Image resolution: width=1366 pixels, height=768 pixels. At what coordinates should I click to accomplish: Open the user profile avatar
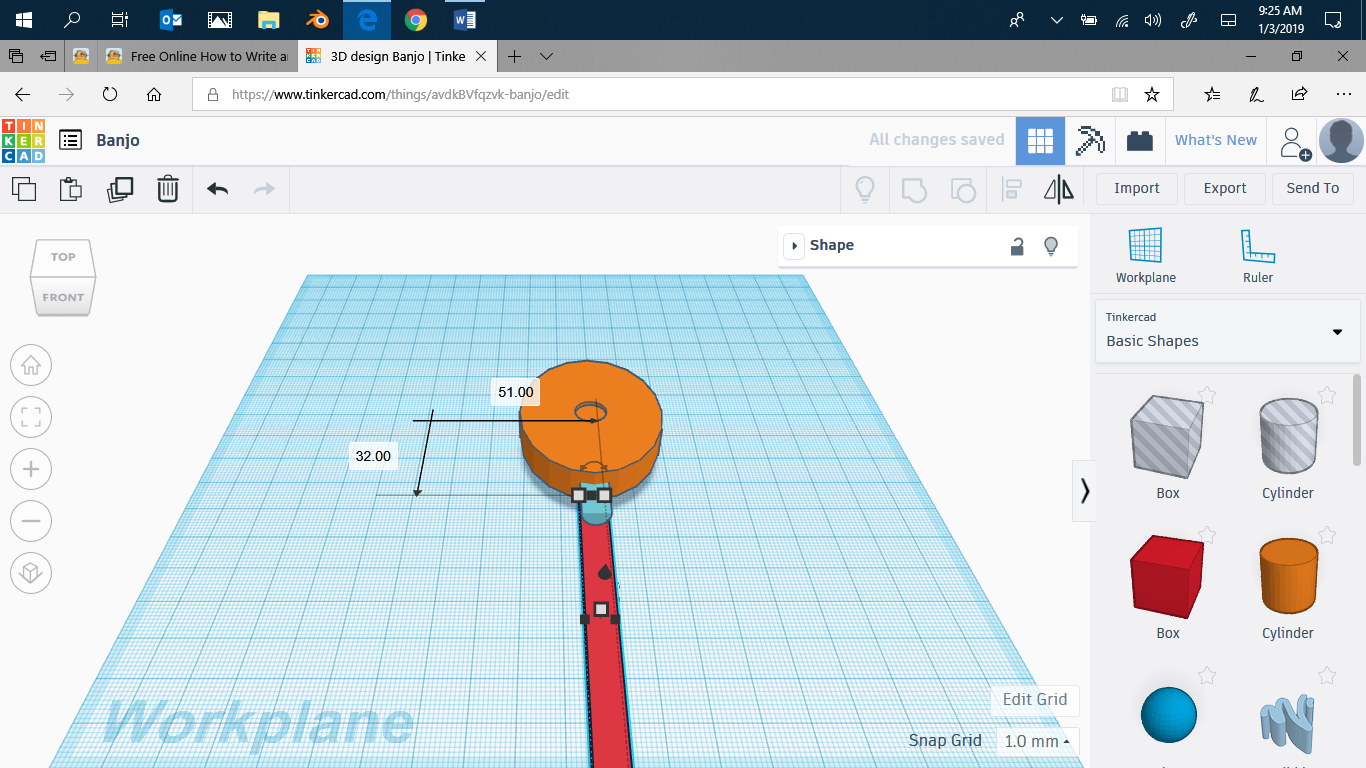[1341, 141]
